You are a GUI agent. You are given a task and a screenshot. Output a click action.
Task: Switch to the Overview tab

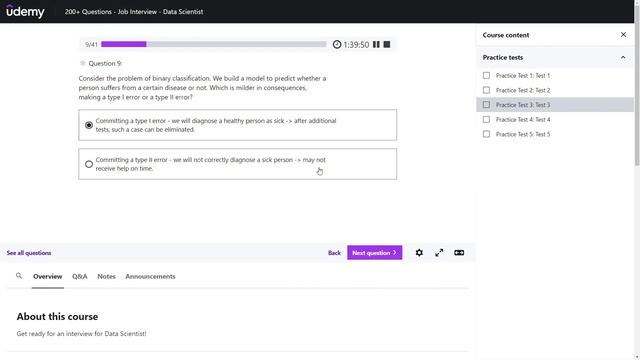tap(48, 276)
